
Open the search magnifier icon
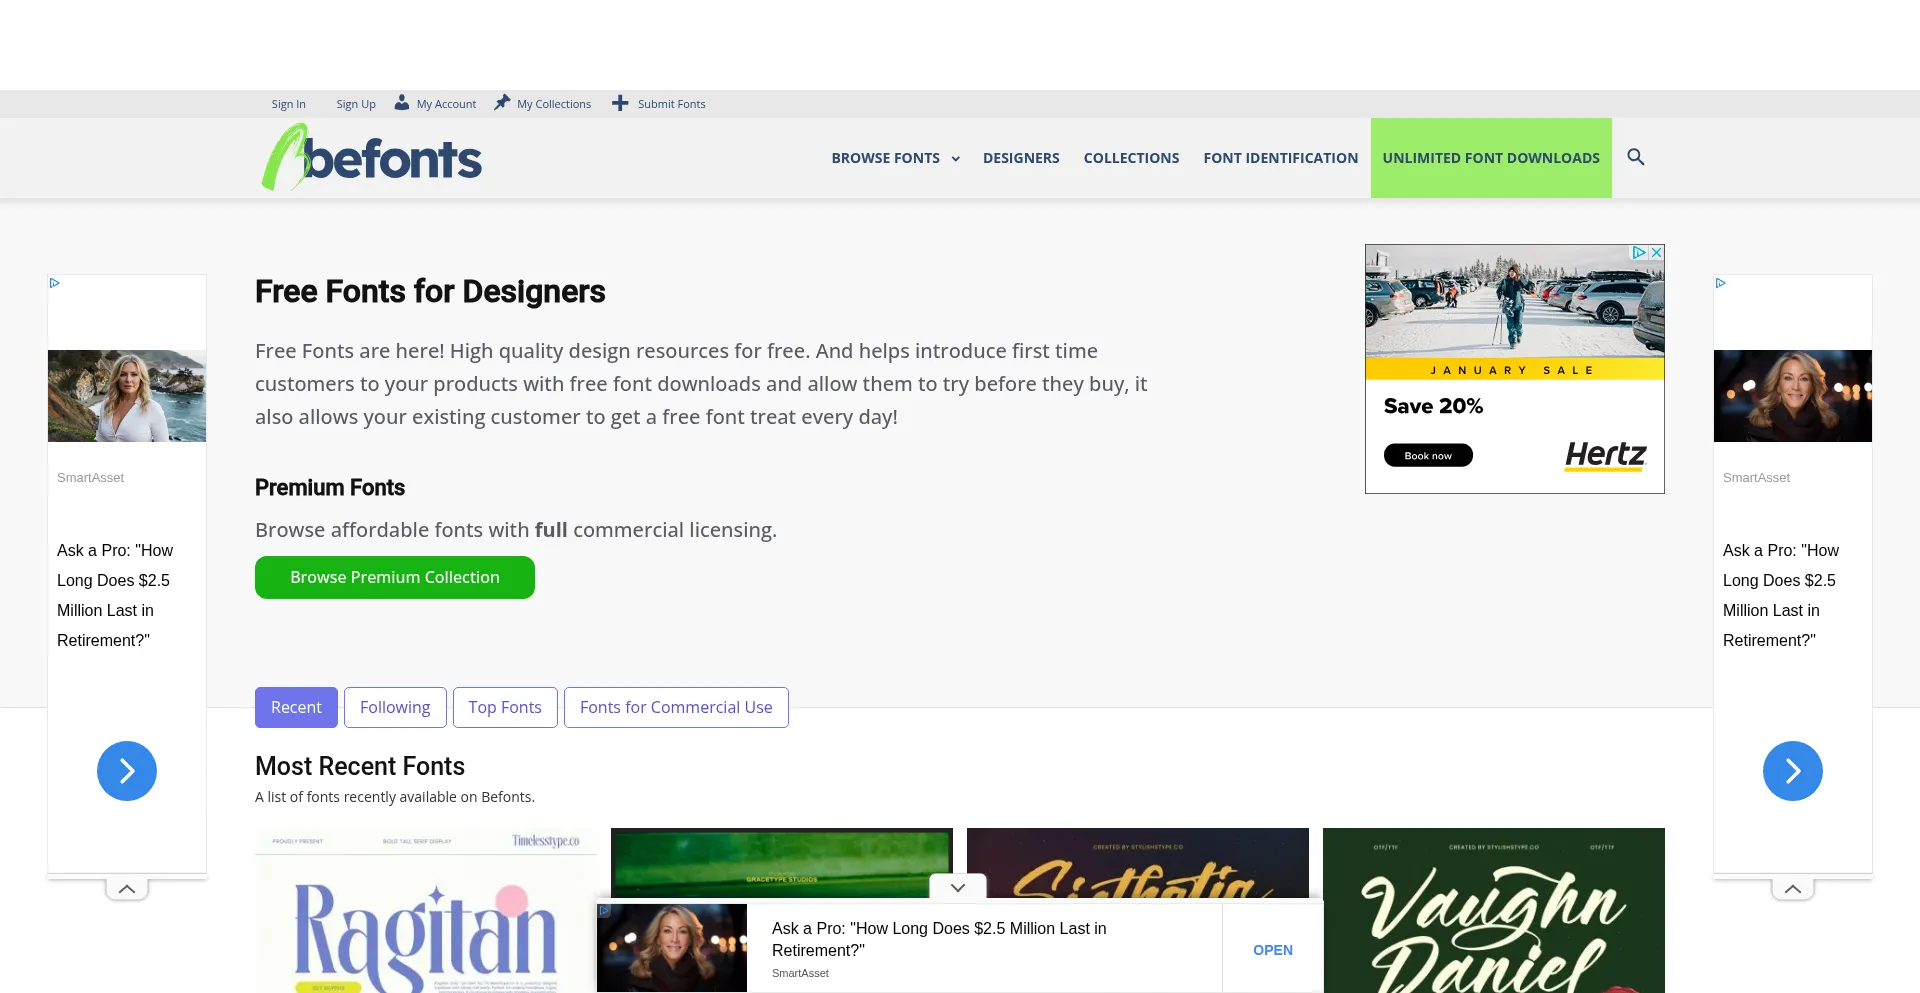point(1636,157)
